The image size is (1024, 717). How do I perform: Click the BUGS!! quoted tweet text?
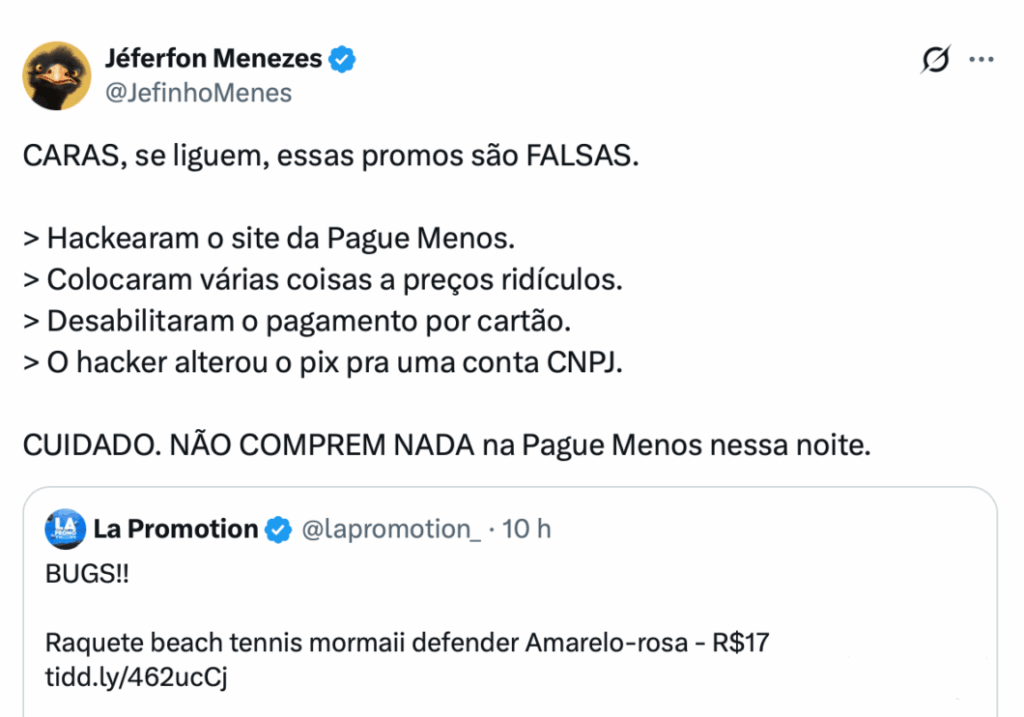86,574
